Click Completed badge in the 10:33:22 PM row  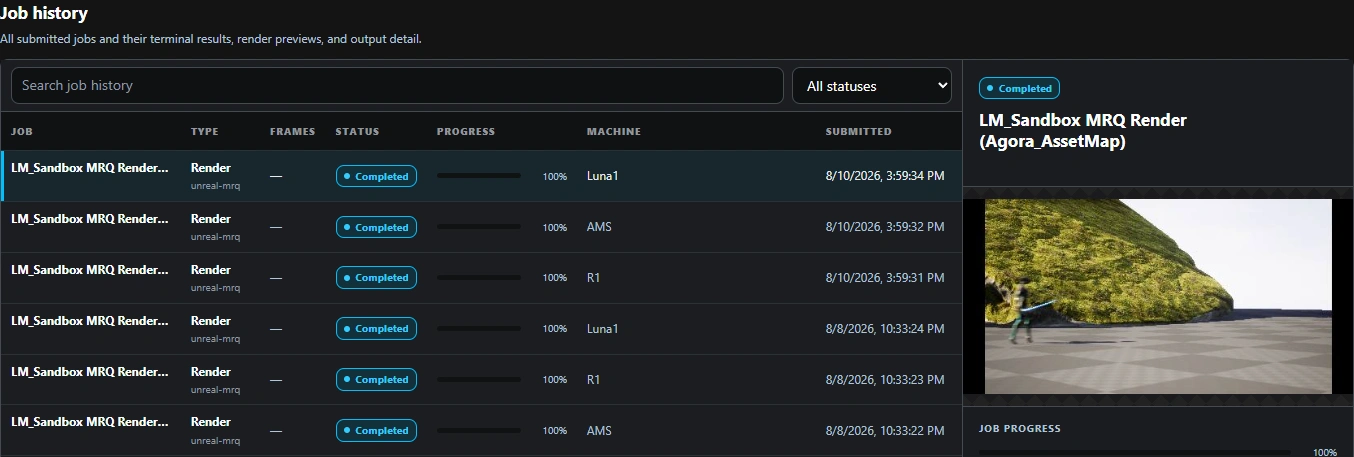point(376,430)
